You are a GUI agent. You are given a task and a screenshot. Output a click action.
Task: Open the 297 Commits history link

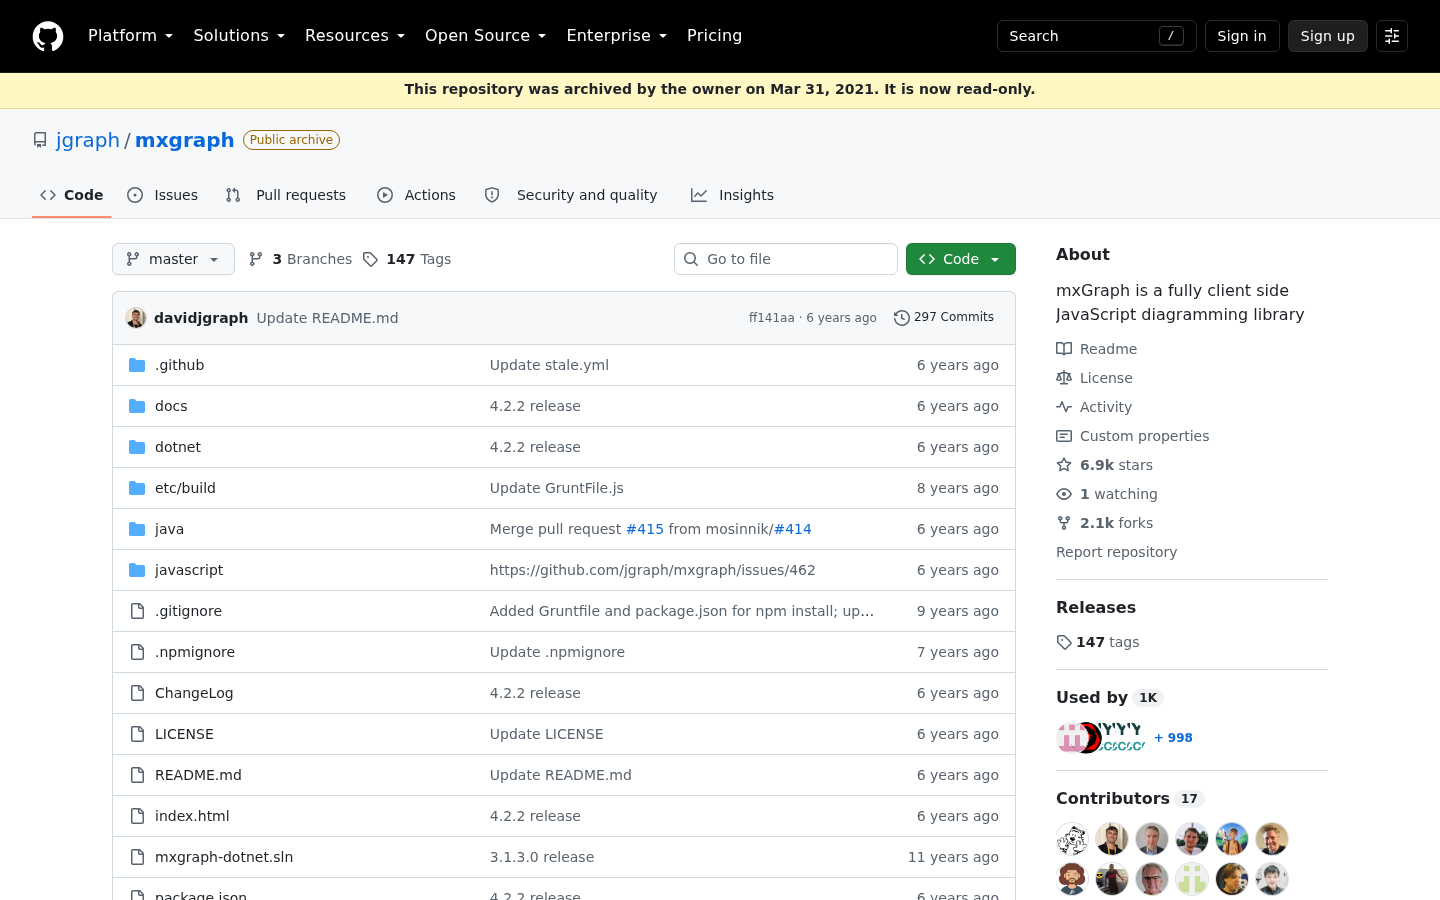(x=944, y=318)
